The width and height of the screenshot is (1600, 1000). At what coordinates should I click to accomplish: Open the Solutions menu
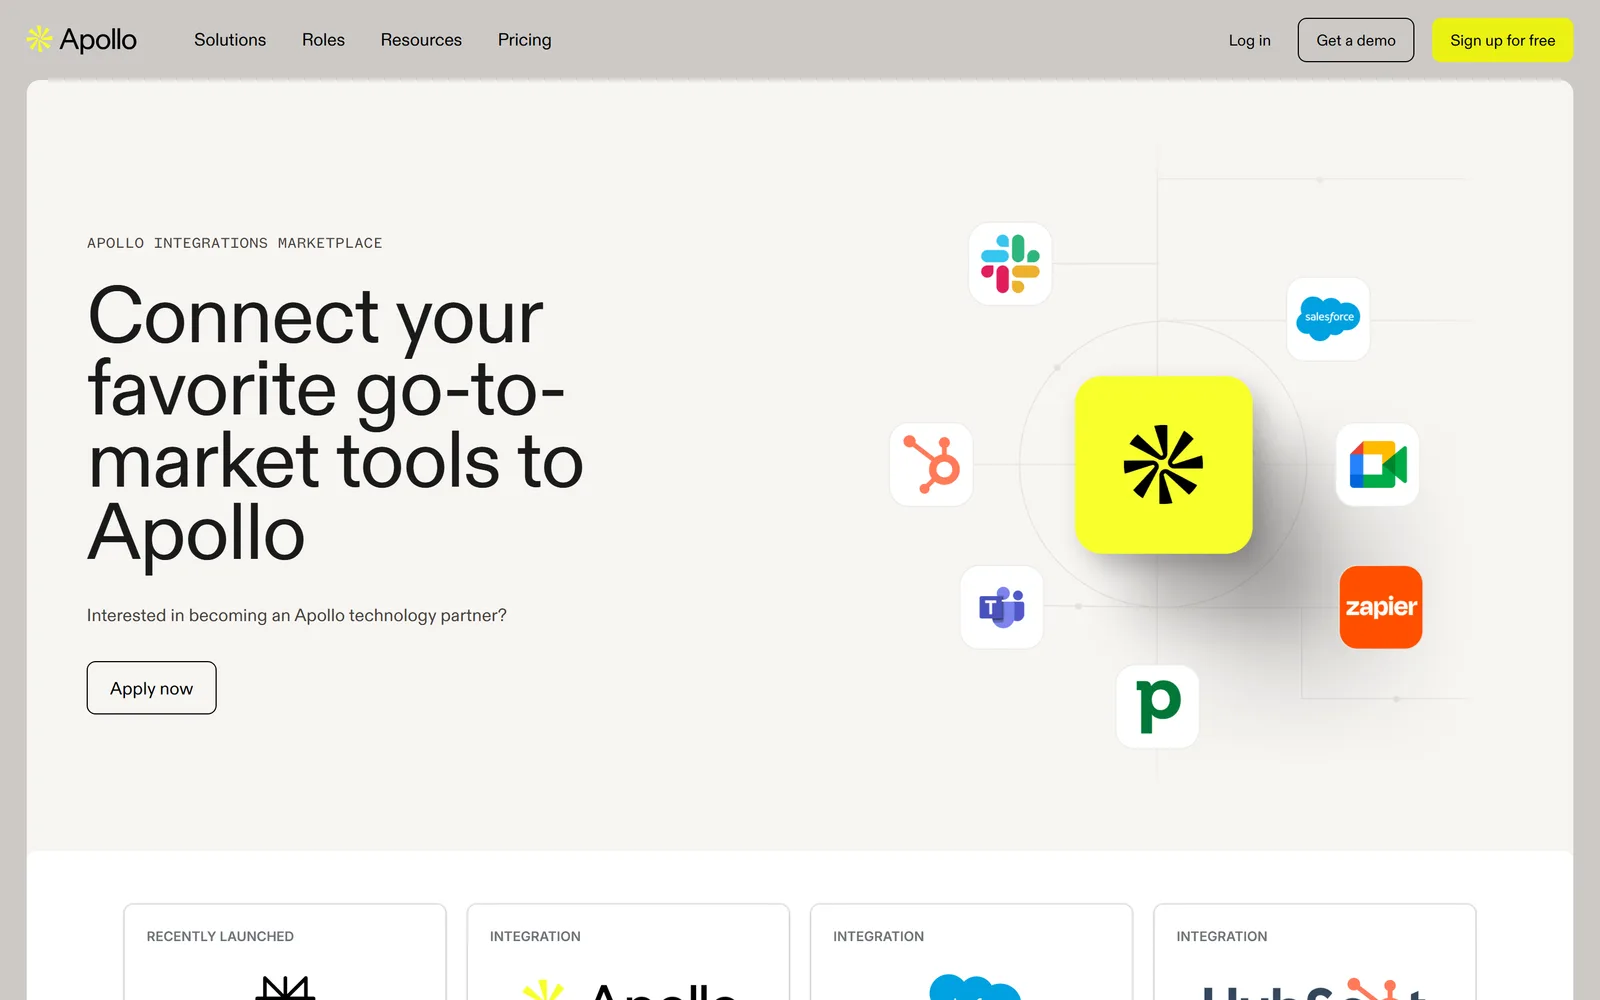tap(230, 40)
